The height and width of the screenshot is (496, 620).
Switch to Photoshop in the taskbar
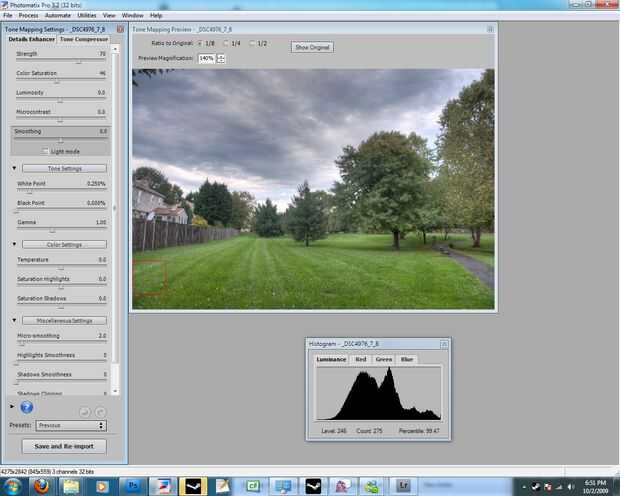click(x=133, y=486)
